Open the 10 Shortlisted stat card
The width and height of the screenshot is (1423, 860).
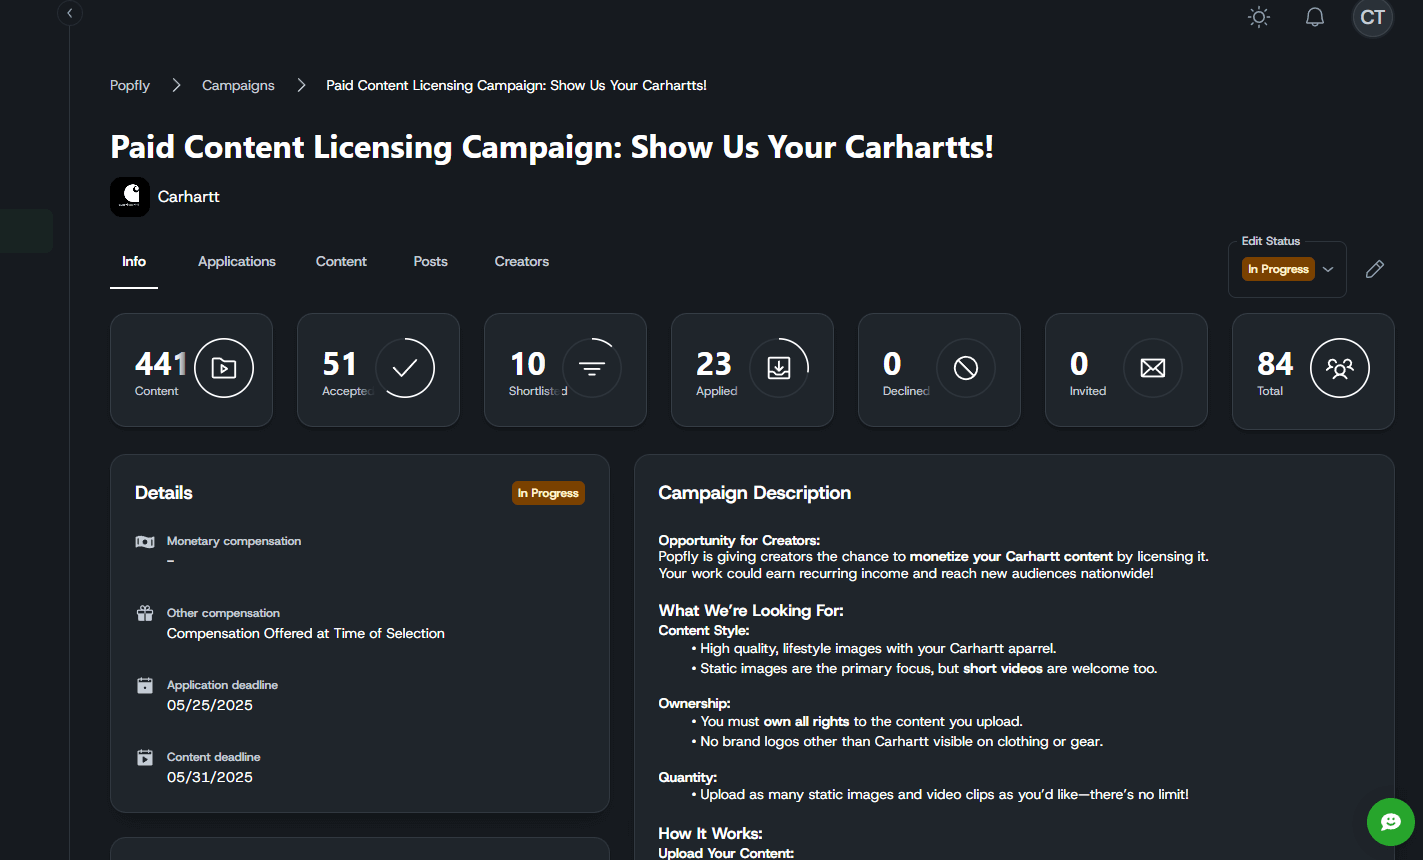565,370
